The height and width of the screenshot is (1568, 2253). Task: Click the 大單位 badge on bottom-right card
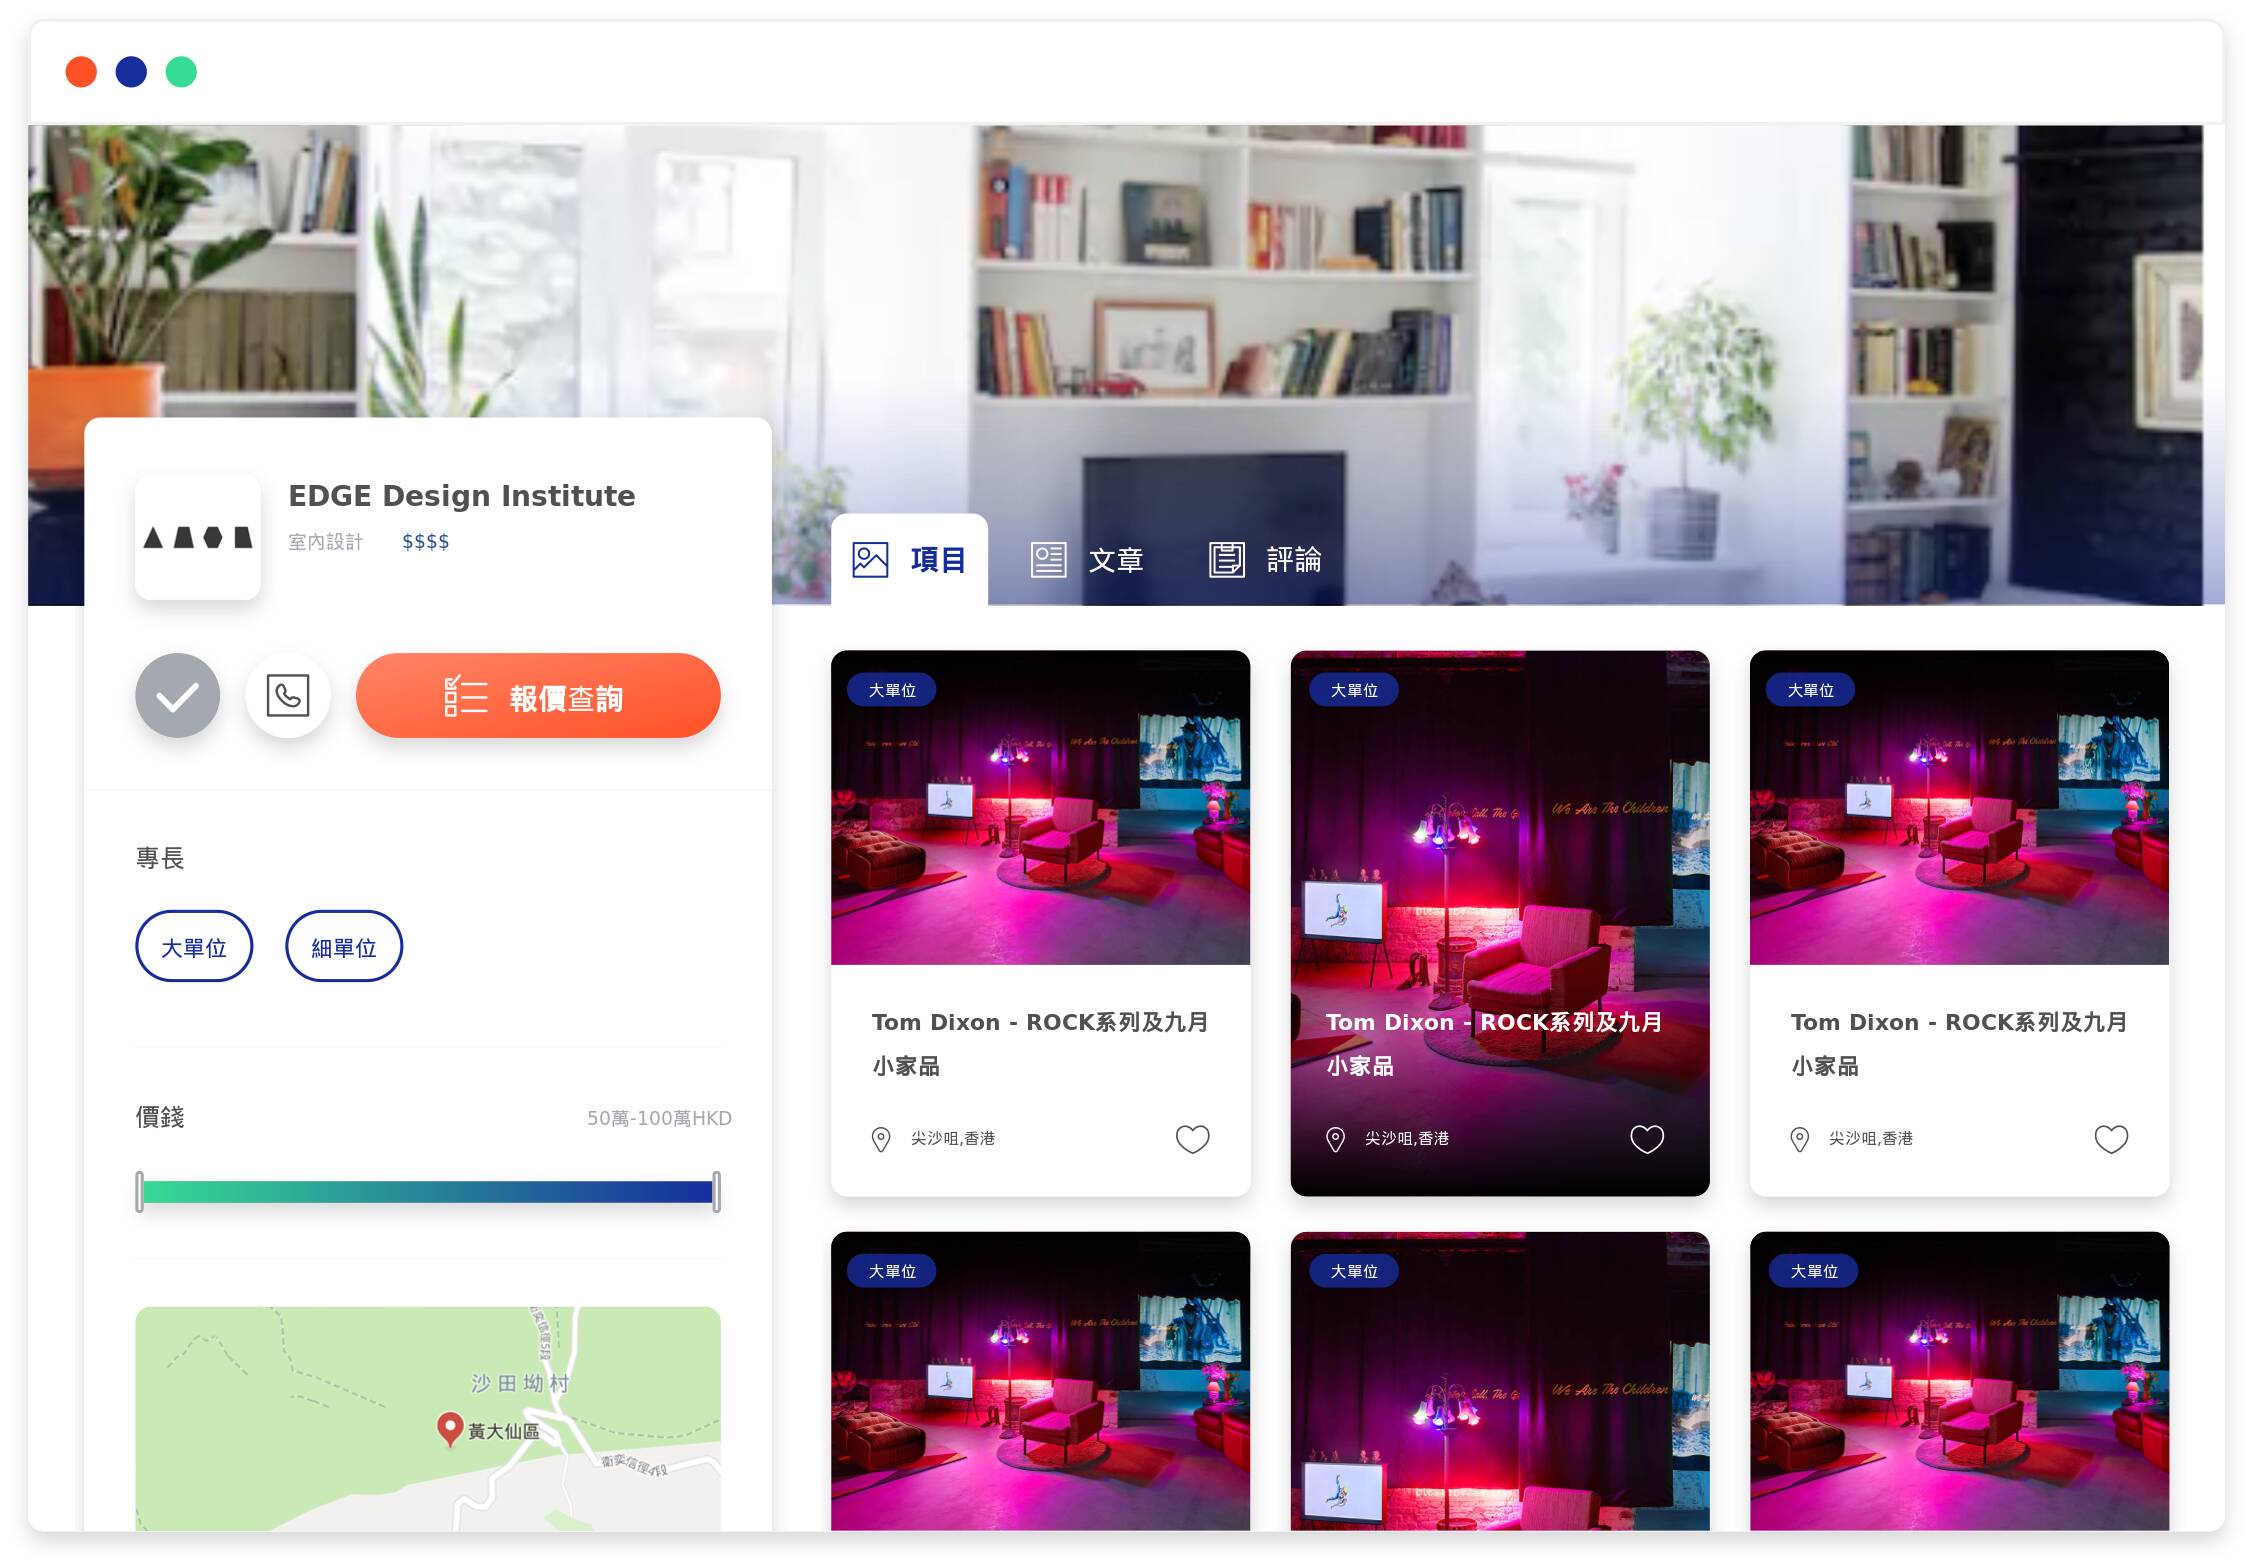(x=1814, y=1271)
